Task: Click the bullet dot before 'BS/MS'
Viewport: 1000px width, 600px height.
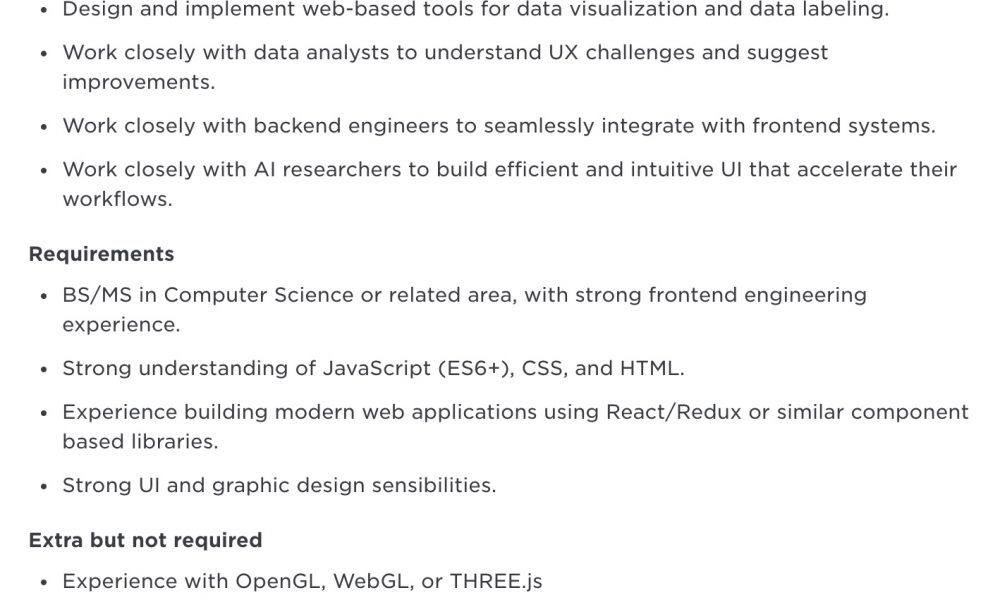Action: tap(43, 296)
